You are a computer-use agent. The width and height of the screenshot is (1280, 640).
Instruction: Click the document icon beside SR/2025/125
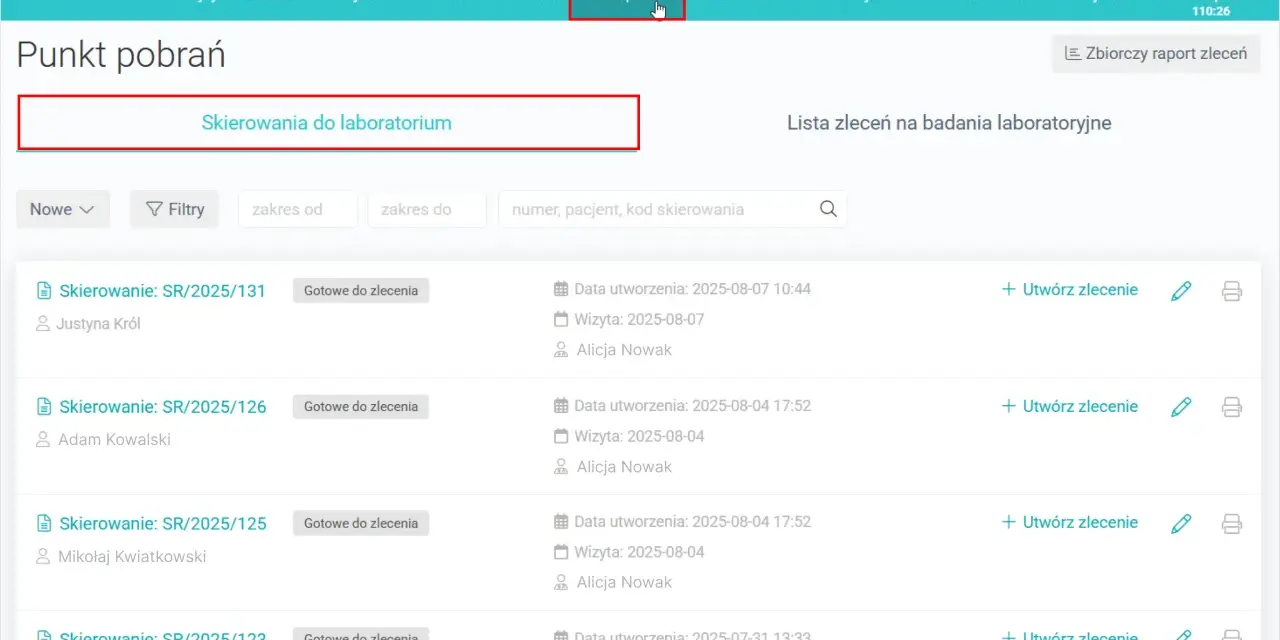(x=44, y=523)
